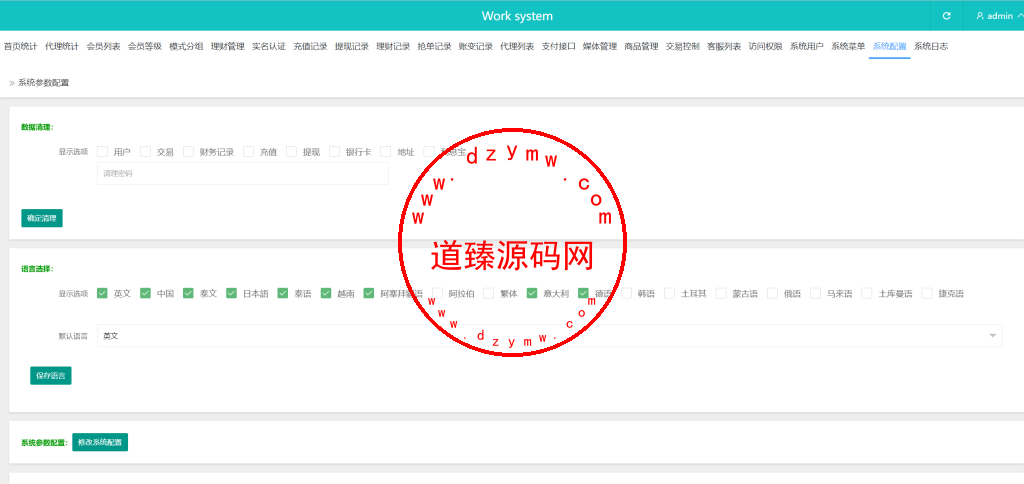
Task: Enable the 土耳其 language checkbox
Action: click(669, 293)
